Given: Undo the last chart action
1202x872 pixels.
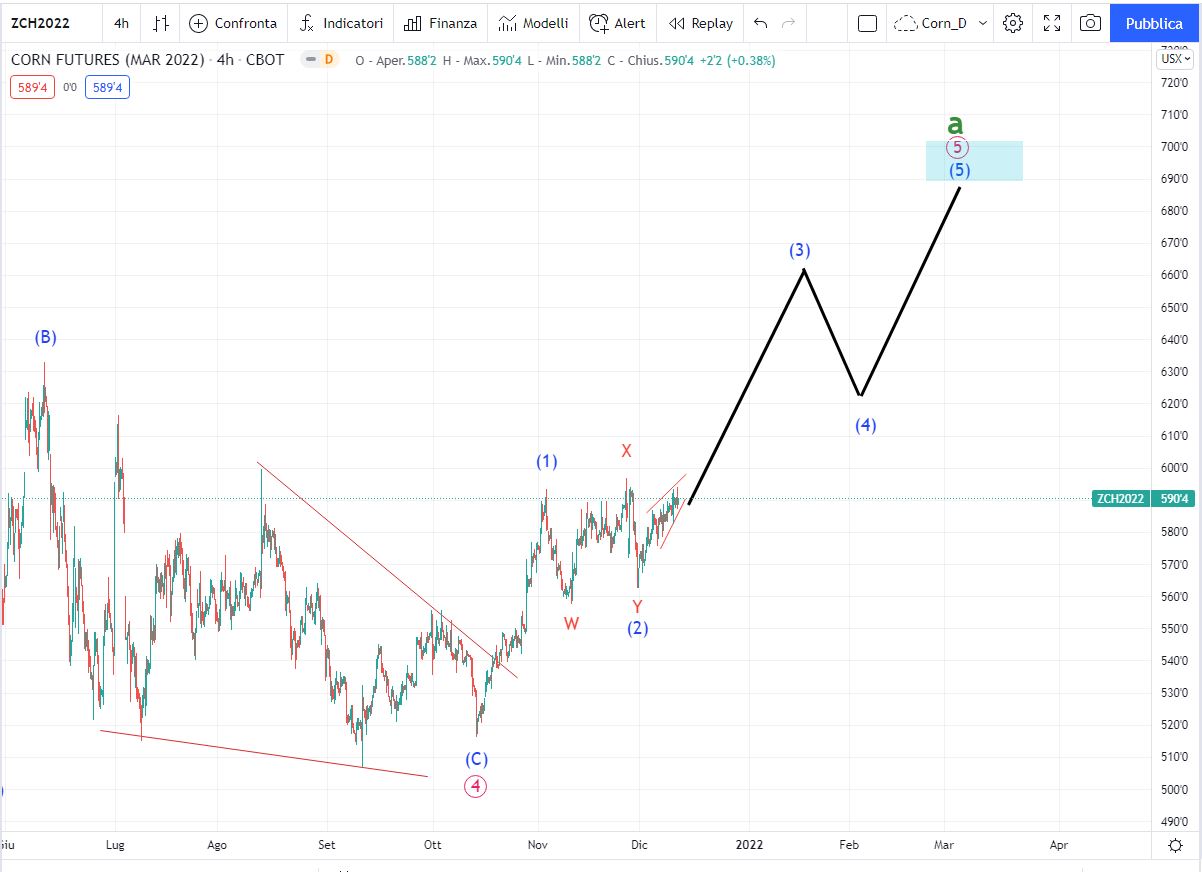Looking at the screenshot, I should pos(761,23).
